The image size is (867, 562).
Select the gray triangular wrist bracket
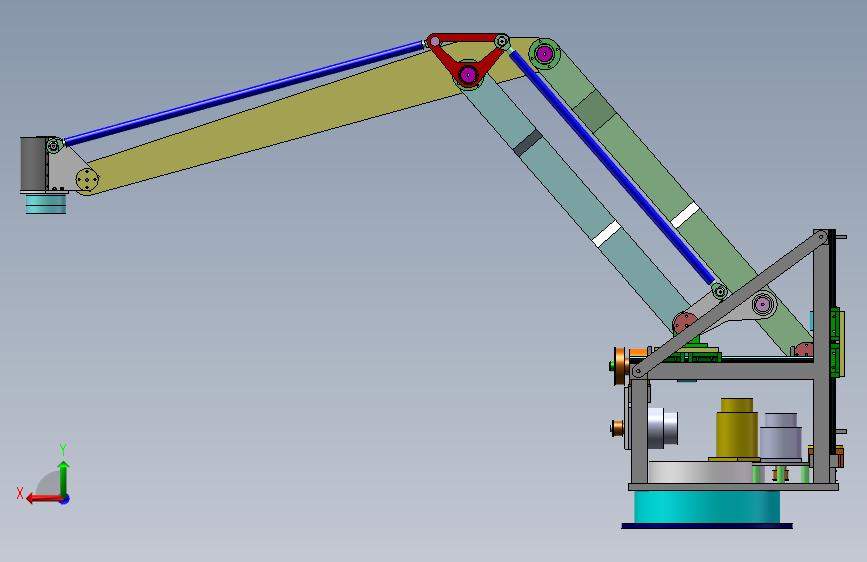(67, 168)
